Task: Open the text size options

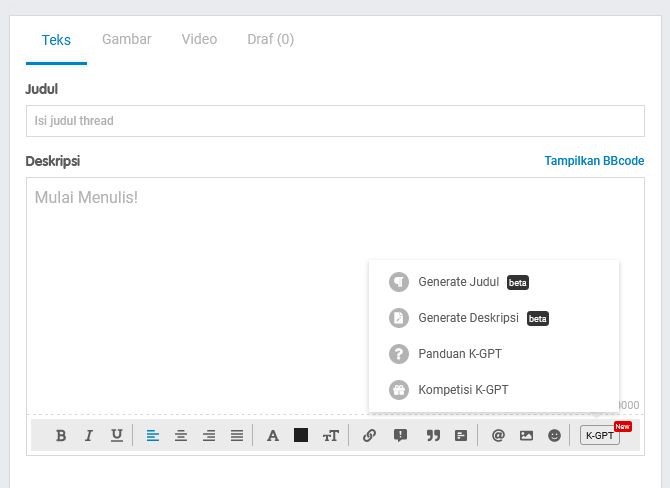Action: coord(330,436)
